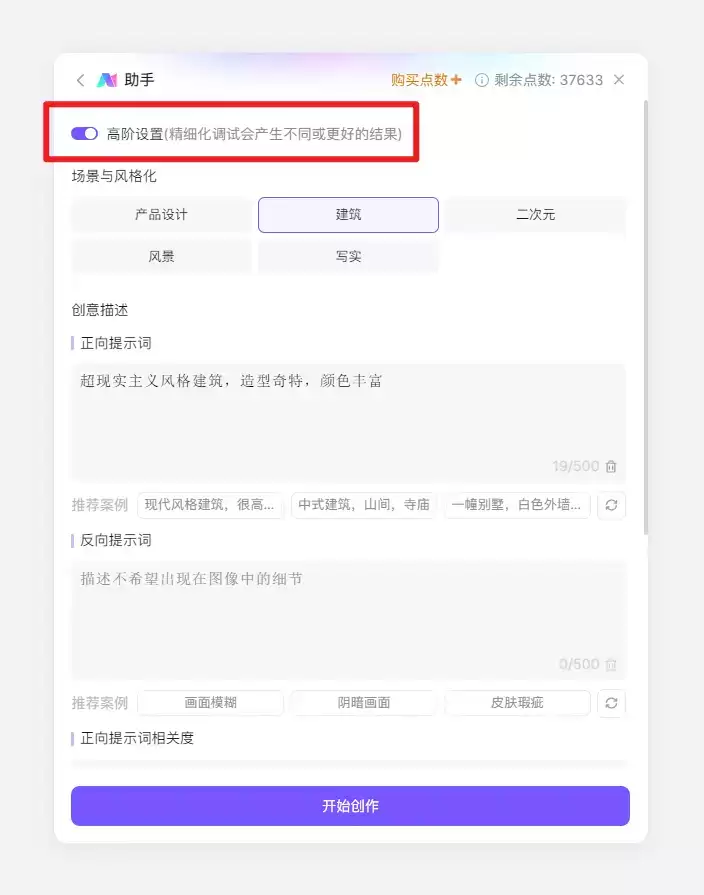Viewport: 704px width, 895px height.
Task: Select the 二次元 style option
Action: [x=536, y=215]
